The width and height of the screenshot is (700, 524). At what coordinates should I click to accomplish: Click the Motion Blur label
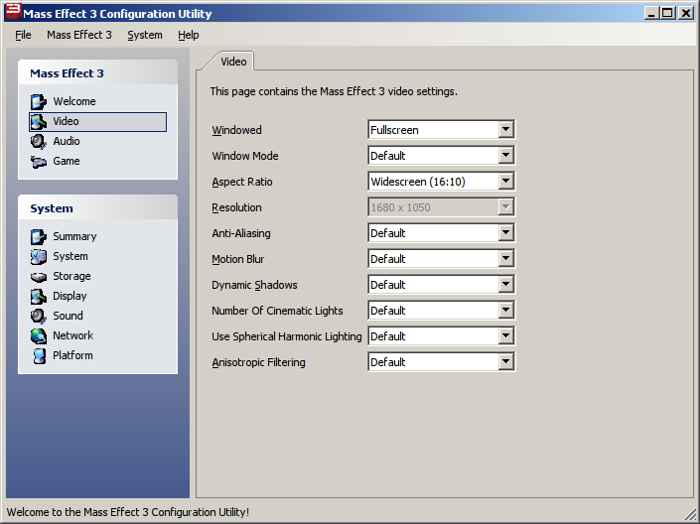pos(238,259)
